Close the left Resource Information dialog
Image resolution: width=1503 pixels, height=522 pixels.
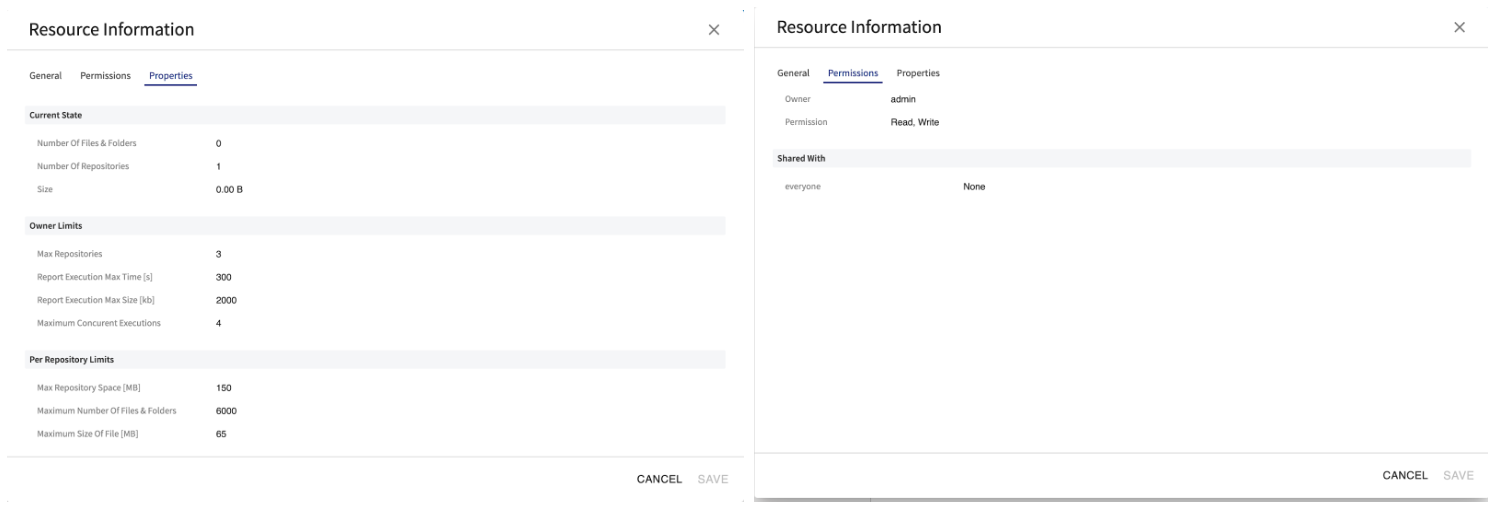tap(713, 30)
